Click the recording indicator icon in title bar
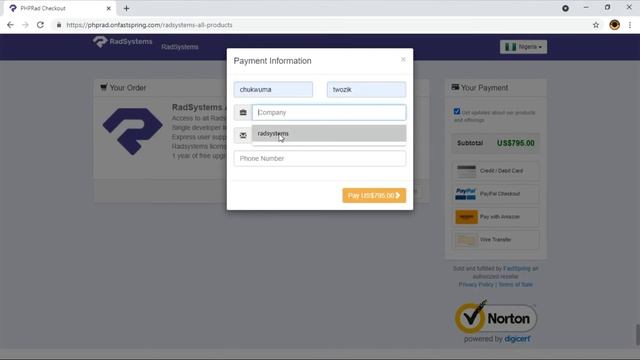This screenshot has height=360, width=640. pyautogui.click(x=565, y=8)
